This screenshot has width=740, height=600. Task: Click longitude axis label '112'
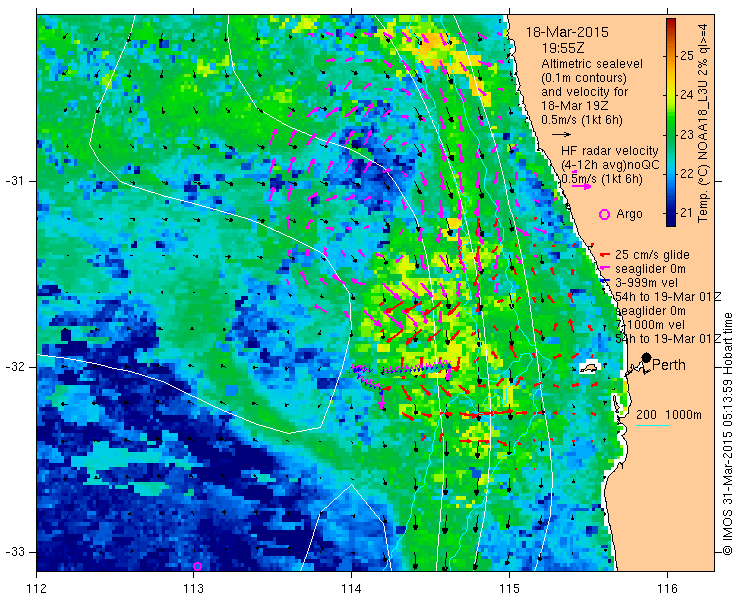click(37, 588)
